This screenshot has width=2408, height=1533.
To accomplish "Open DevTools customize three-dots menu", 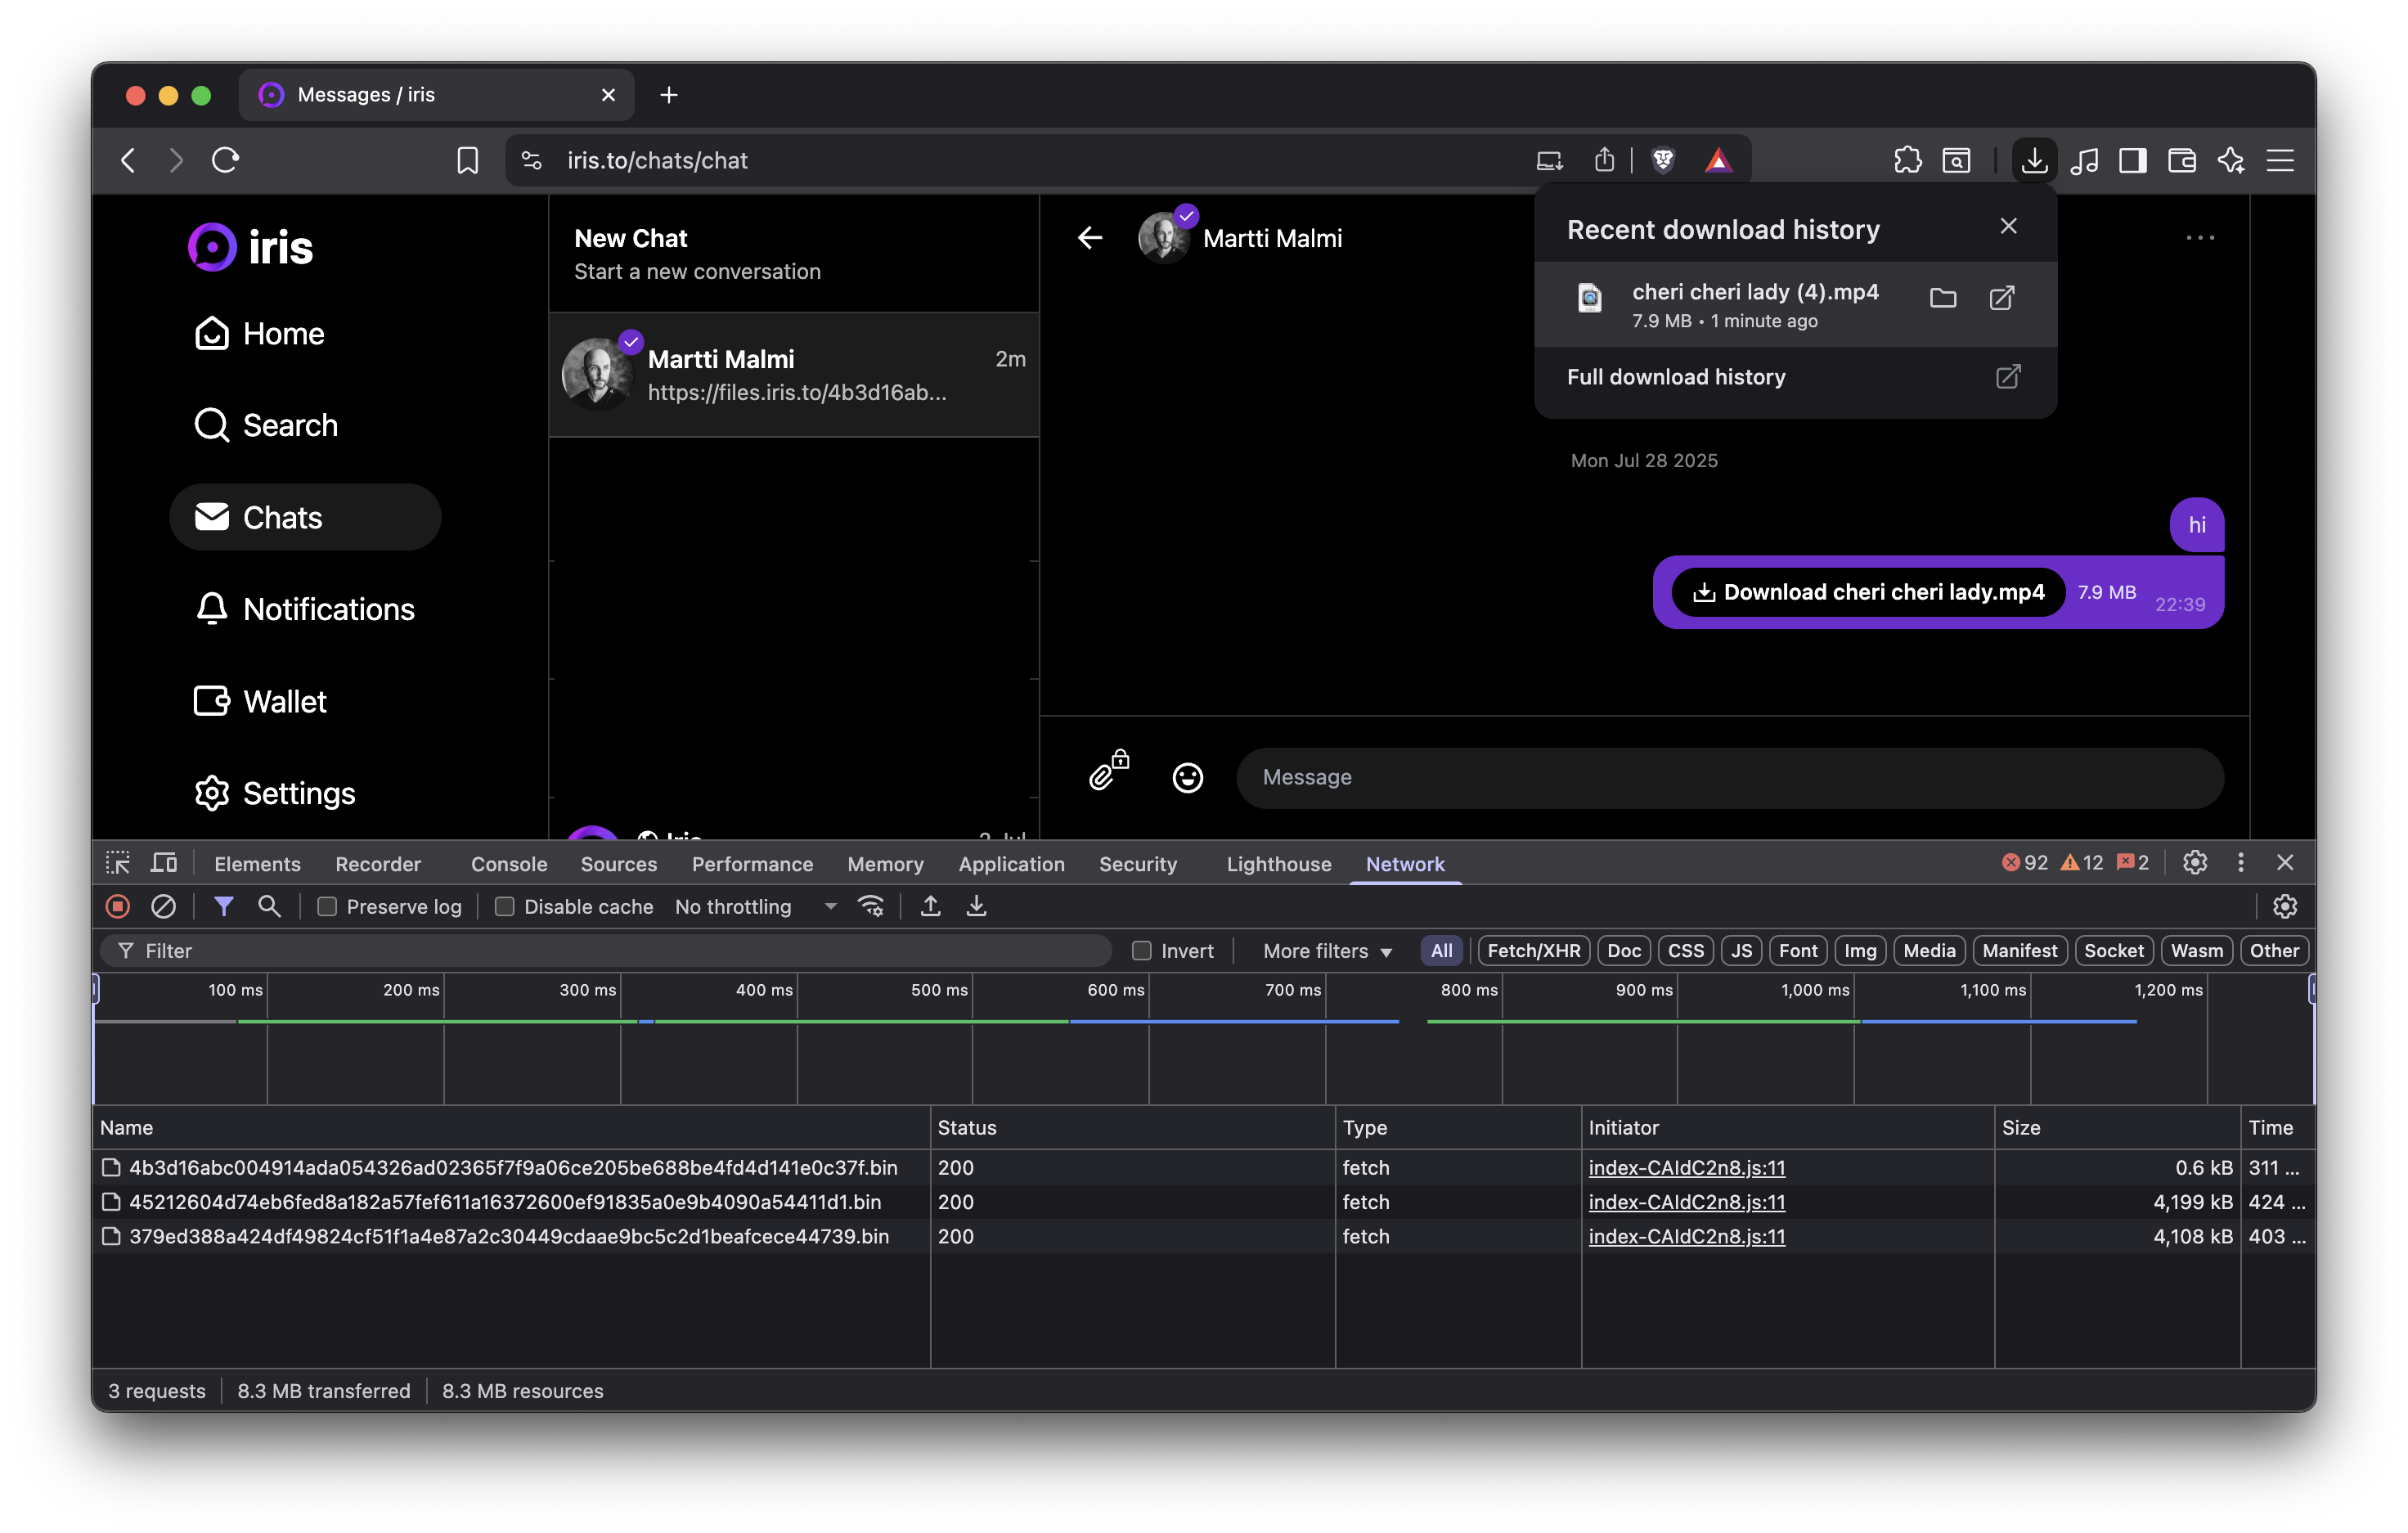I will (2240, 862).
